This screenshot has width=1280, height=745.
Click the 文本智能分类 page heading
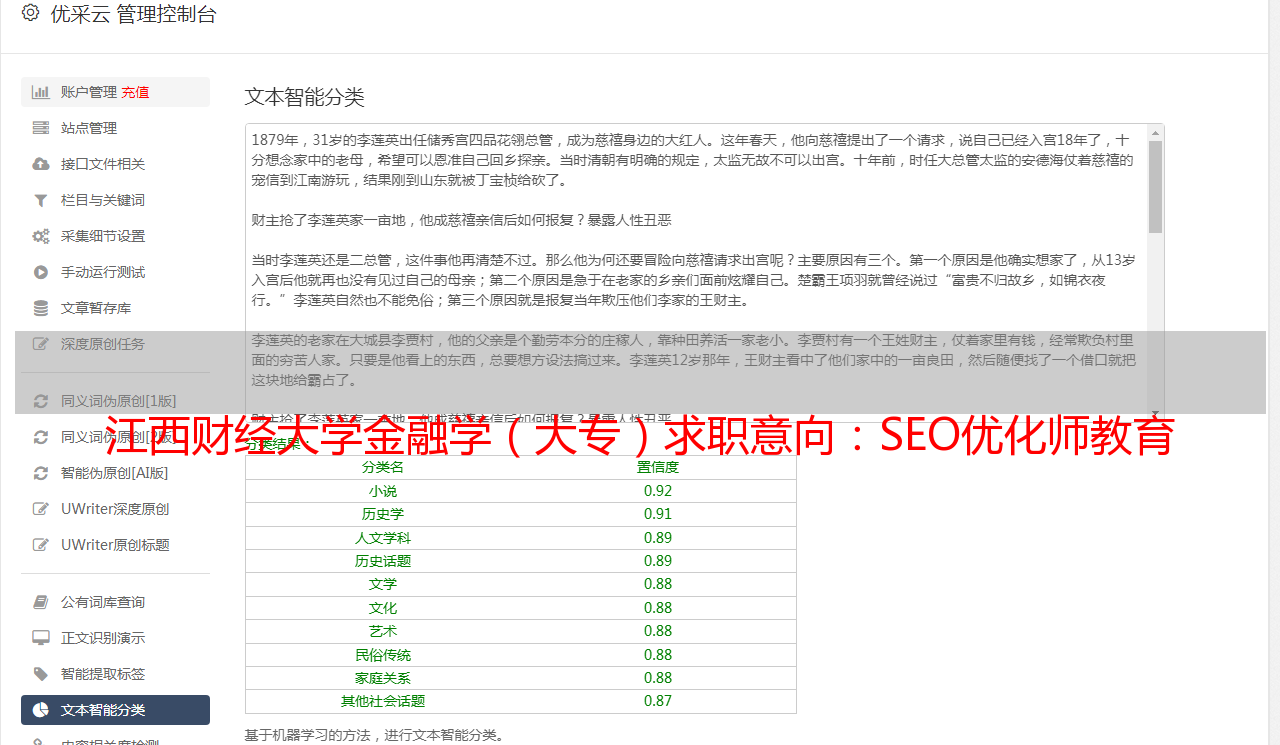click(x=305, y=97)
